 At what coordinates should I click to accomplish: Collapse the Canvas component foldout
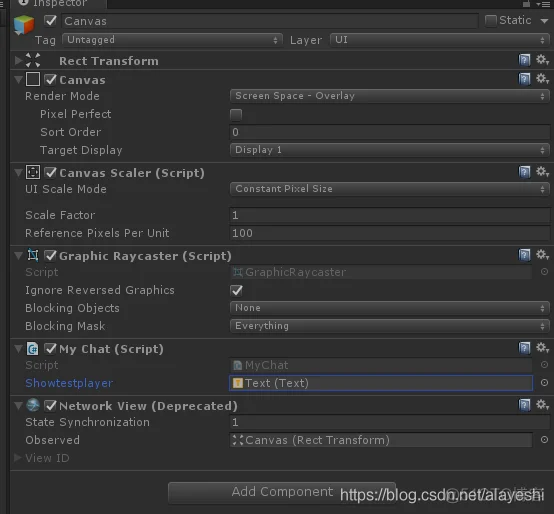[18, 79]
